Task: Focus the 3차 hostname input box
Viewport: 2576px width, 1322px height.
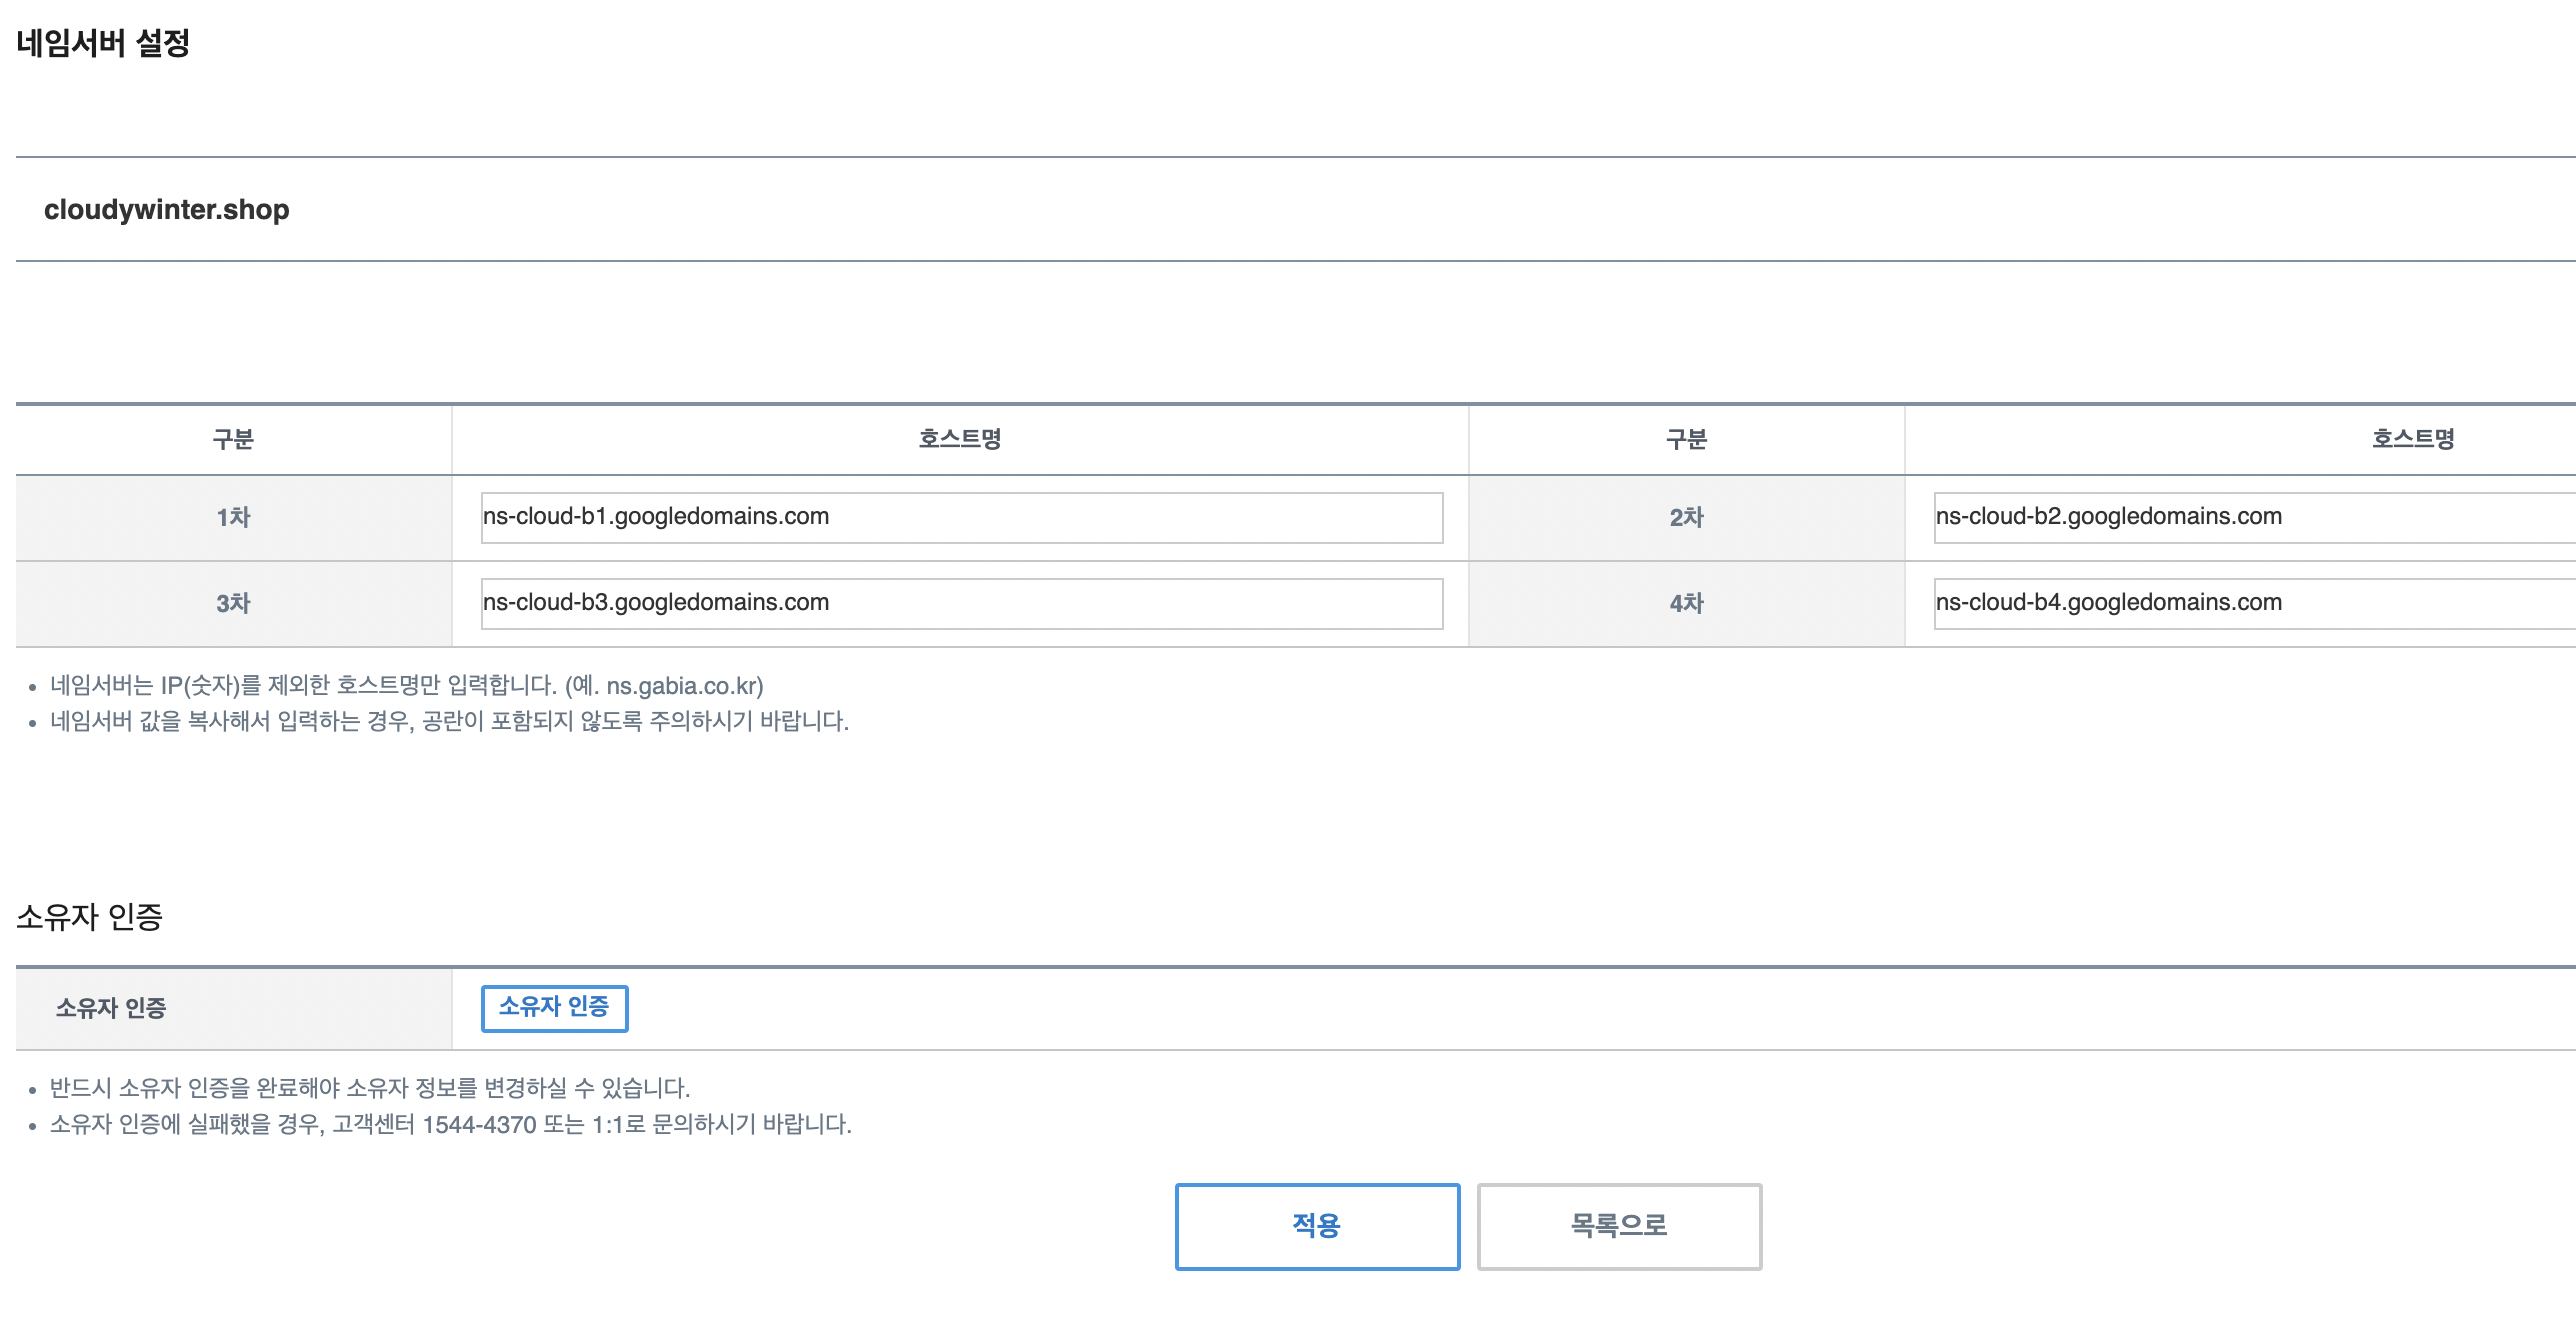Action: coord(961,603)
